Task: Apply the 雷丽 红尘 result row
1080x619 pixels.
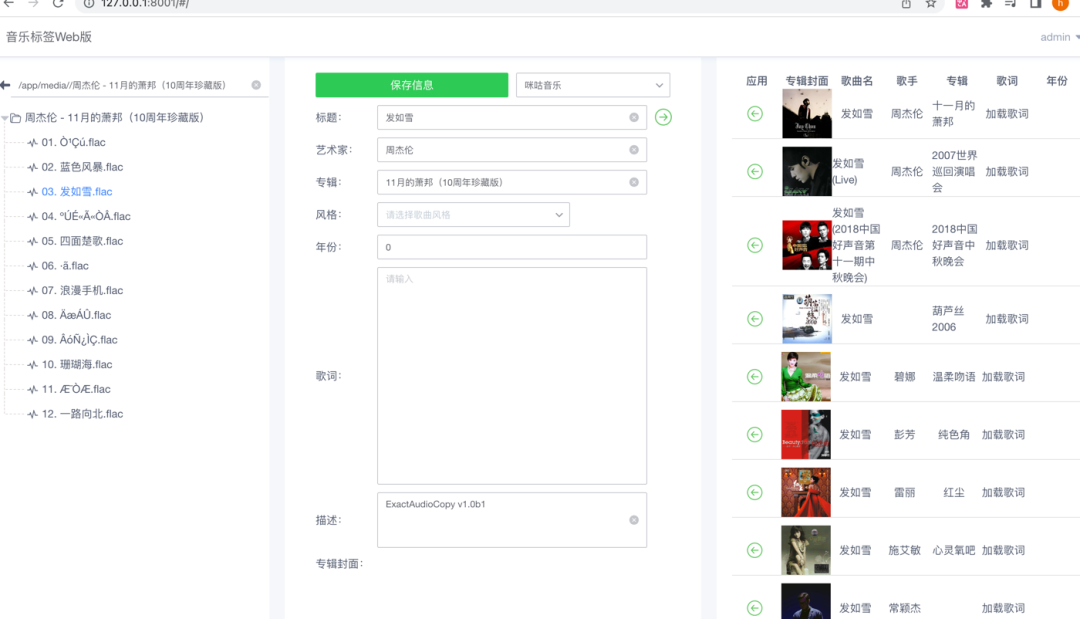Action: [755, 492]
